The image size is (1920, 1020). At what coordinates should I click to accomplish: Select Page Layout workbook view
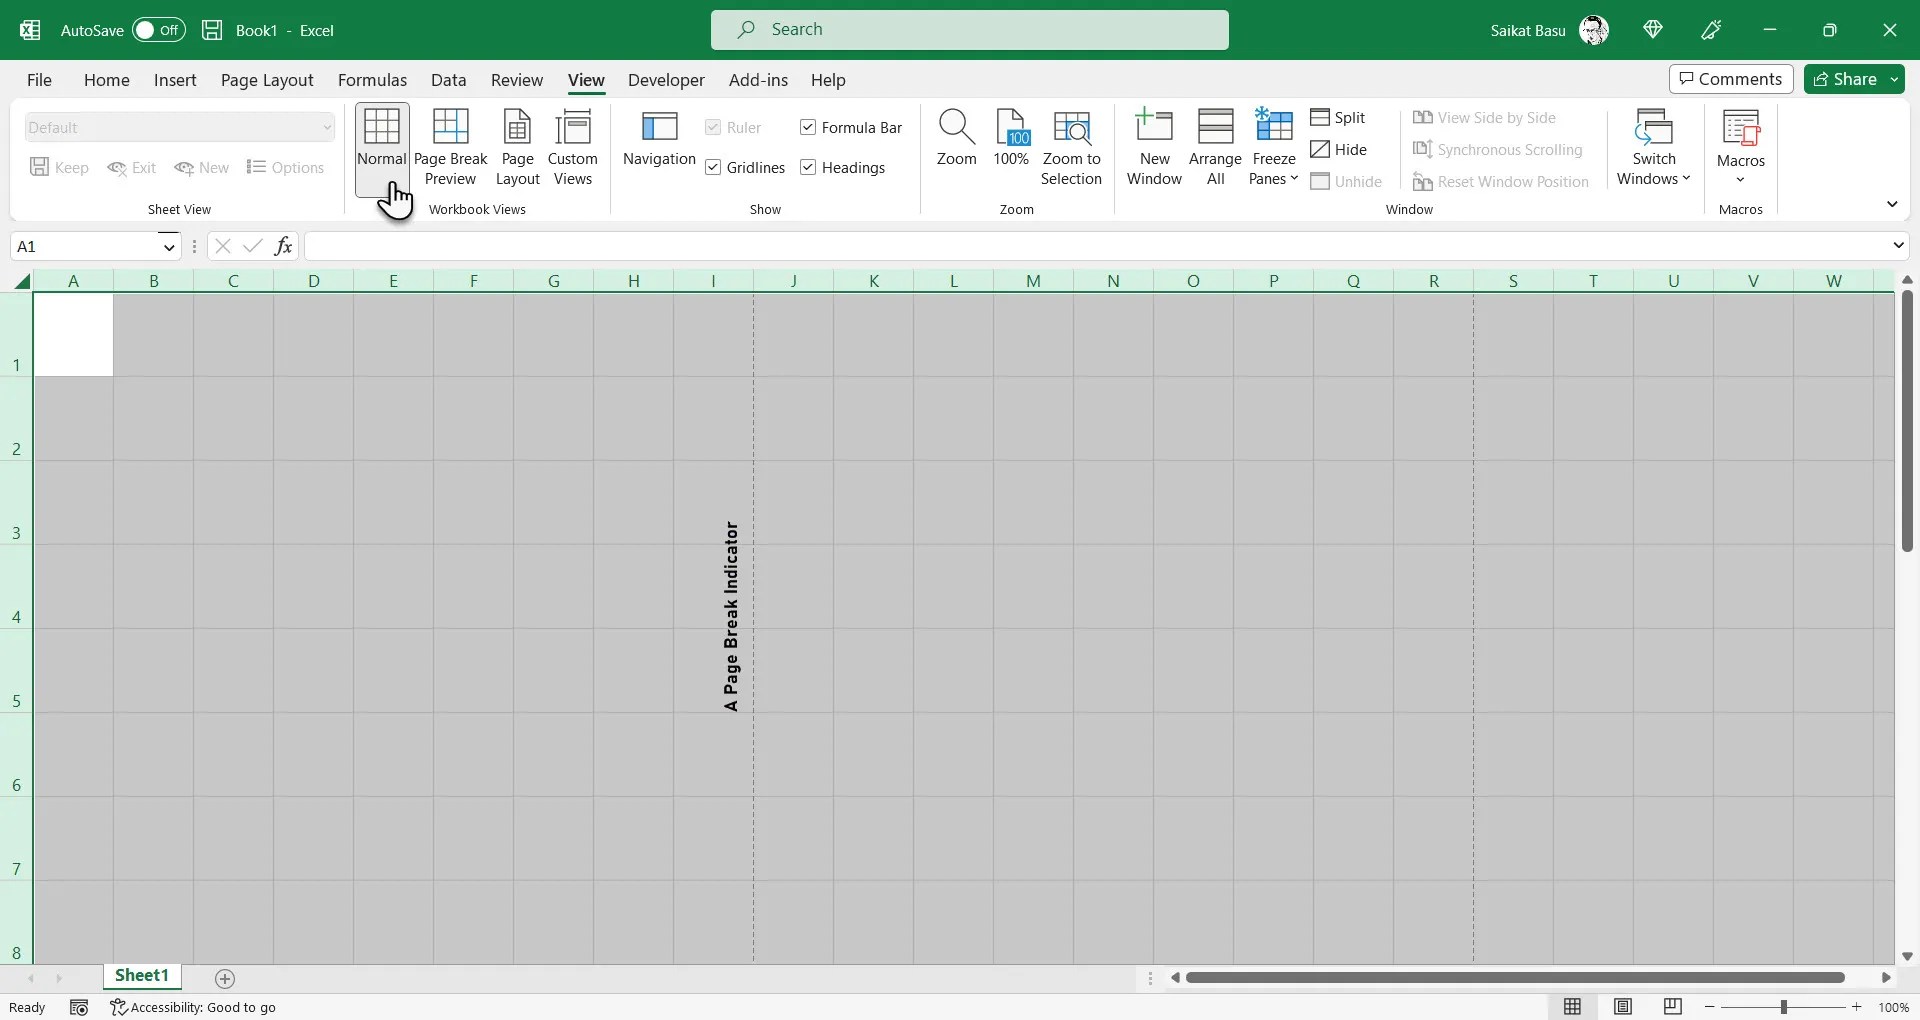pos(517,146)
